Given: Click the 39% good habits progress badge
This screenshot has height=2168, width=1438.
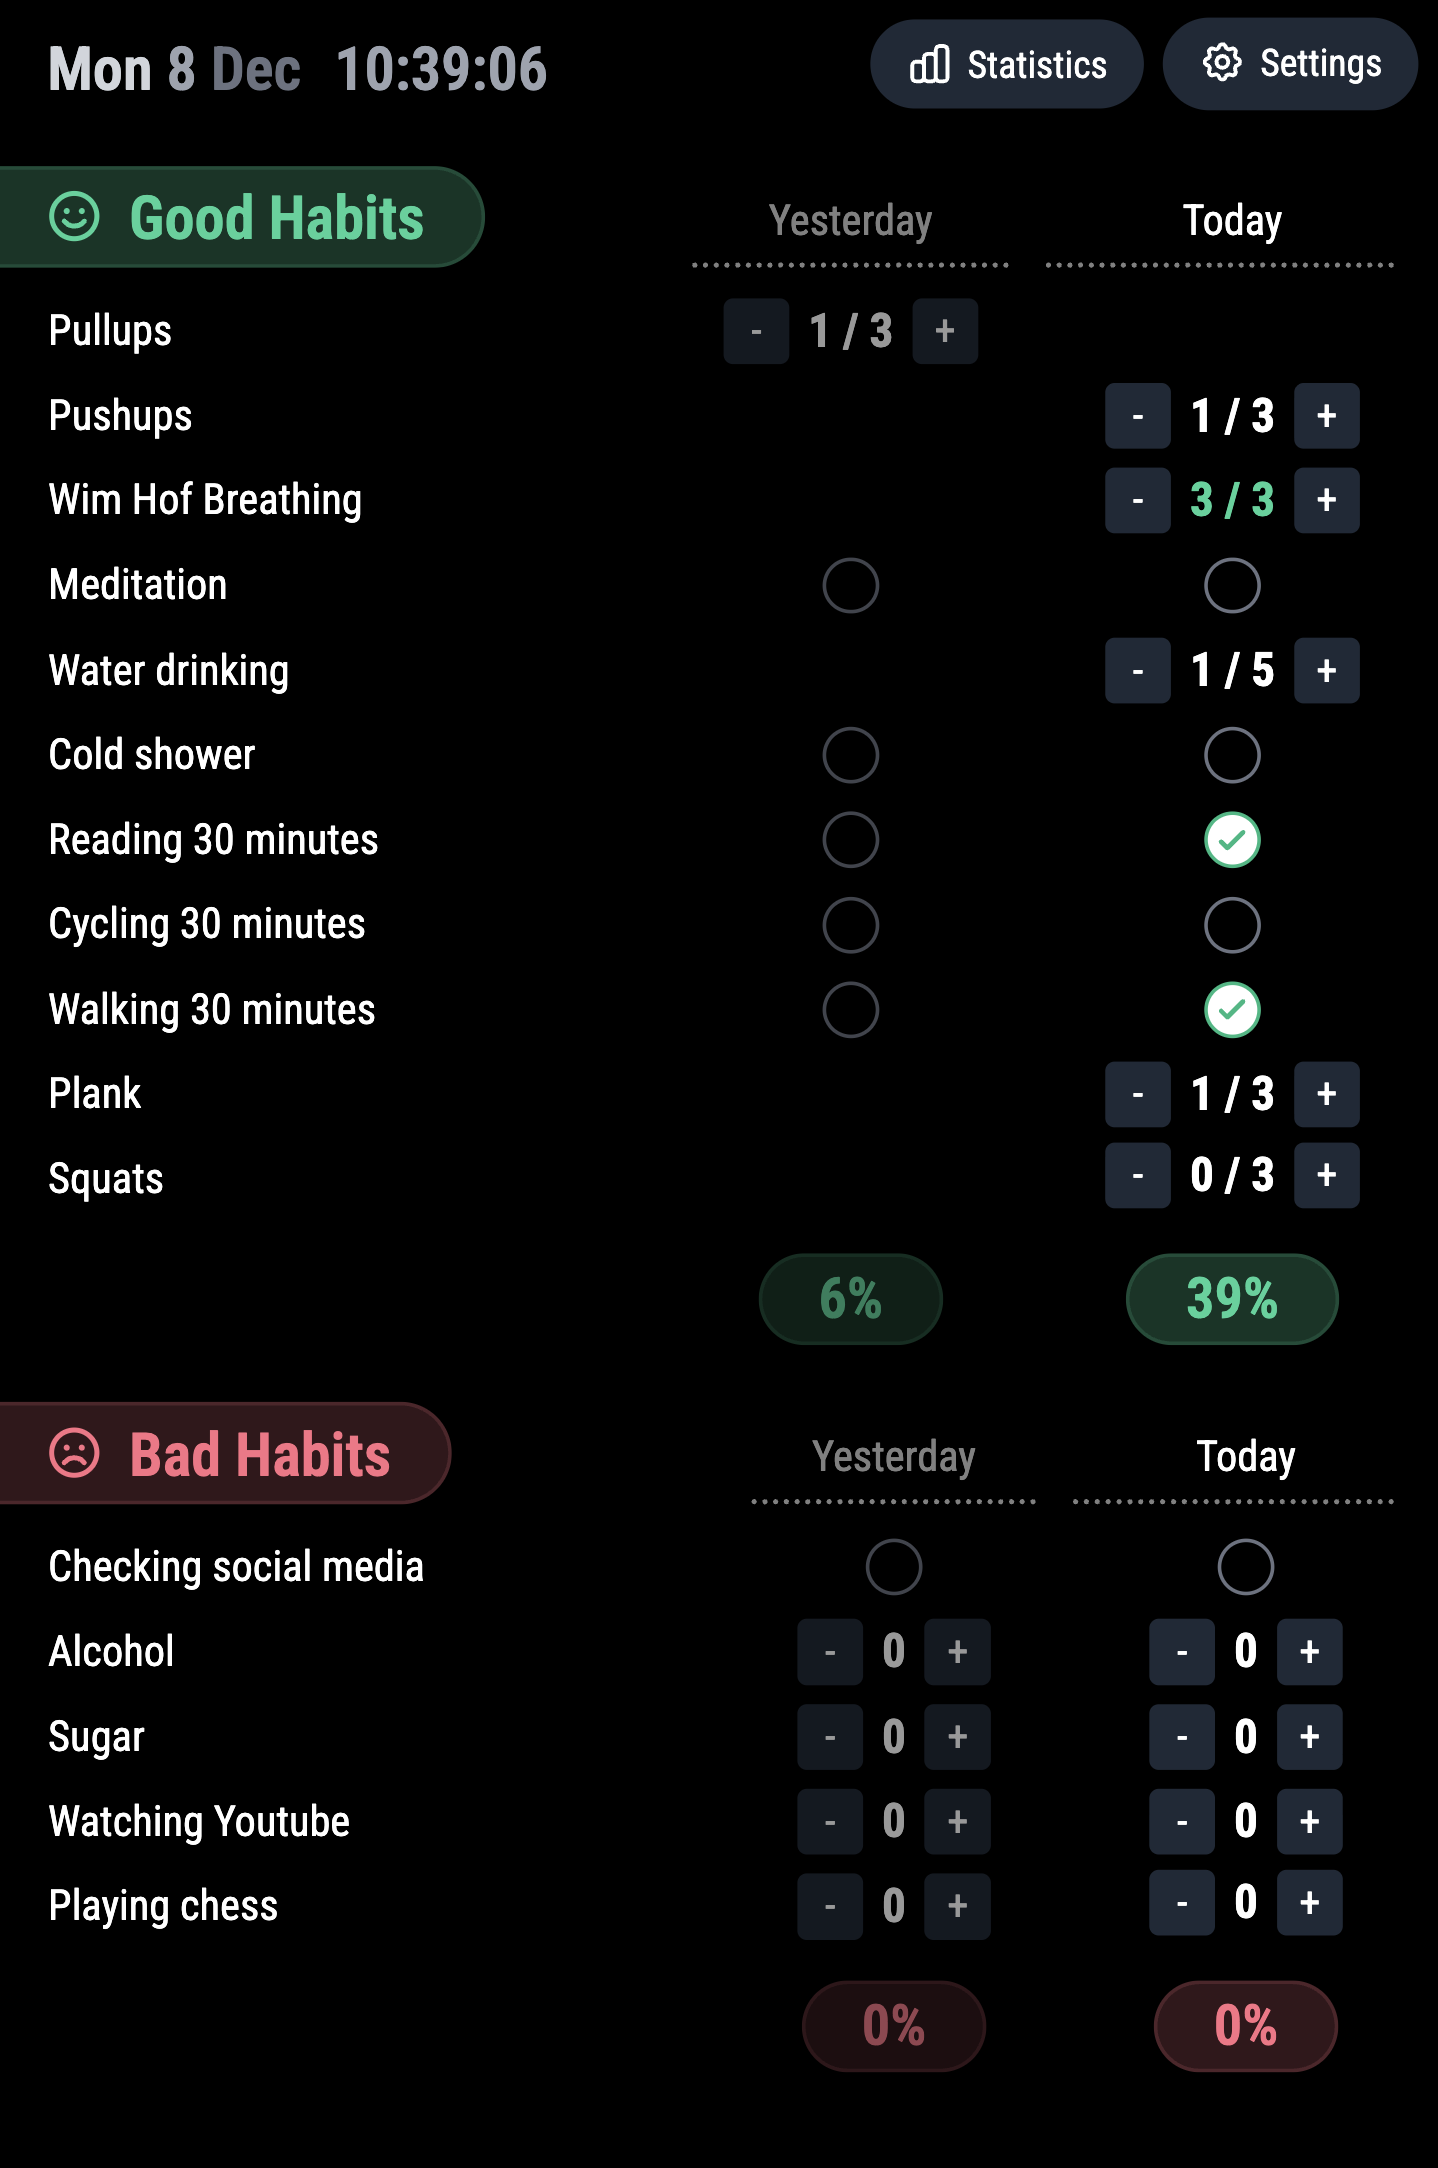Looking at the screenshot, I should tap(1231, 1298).
